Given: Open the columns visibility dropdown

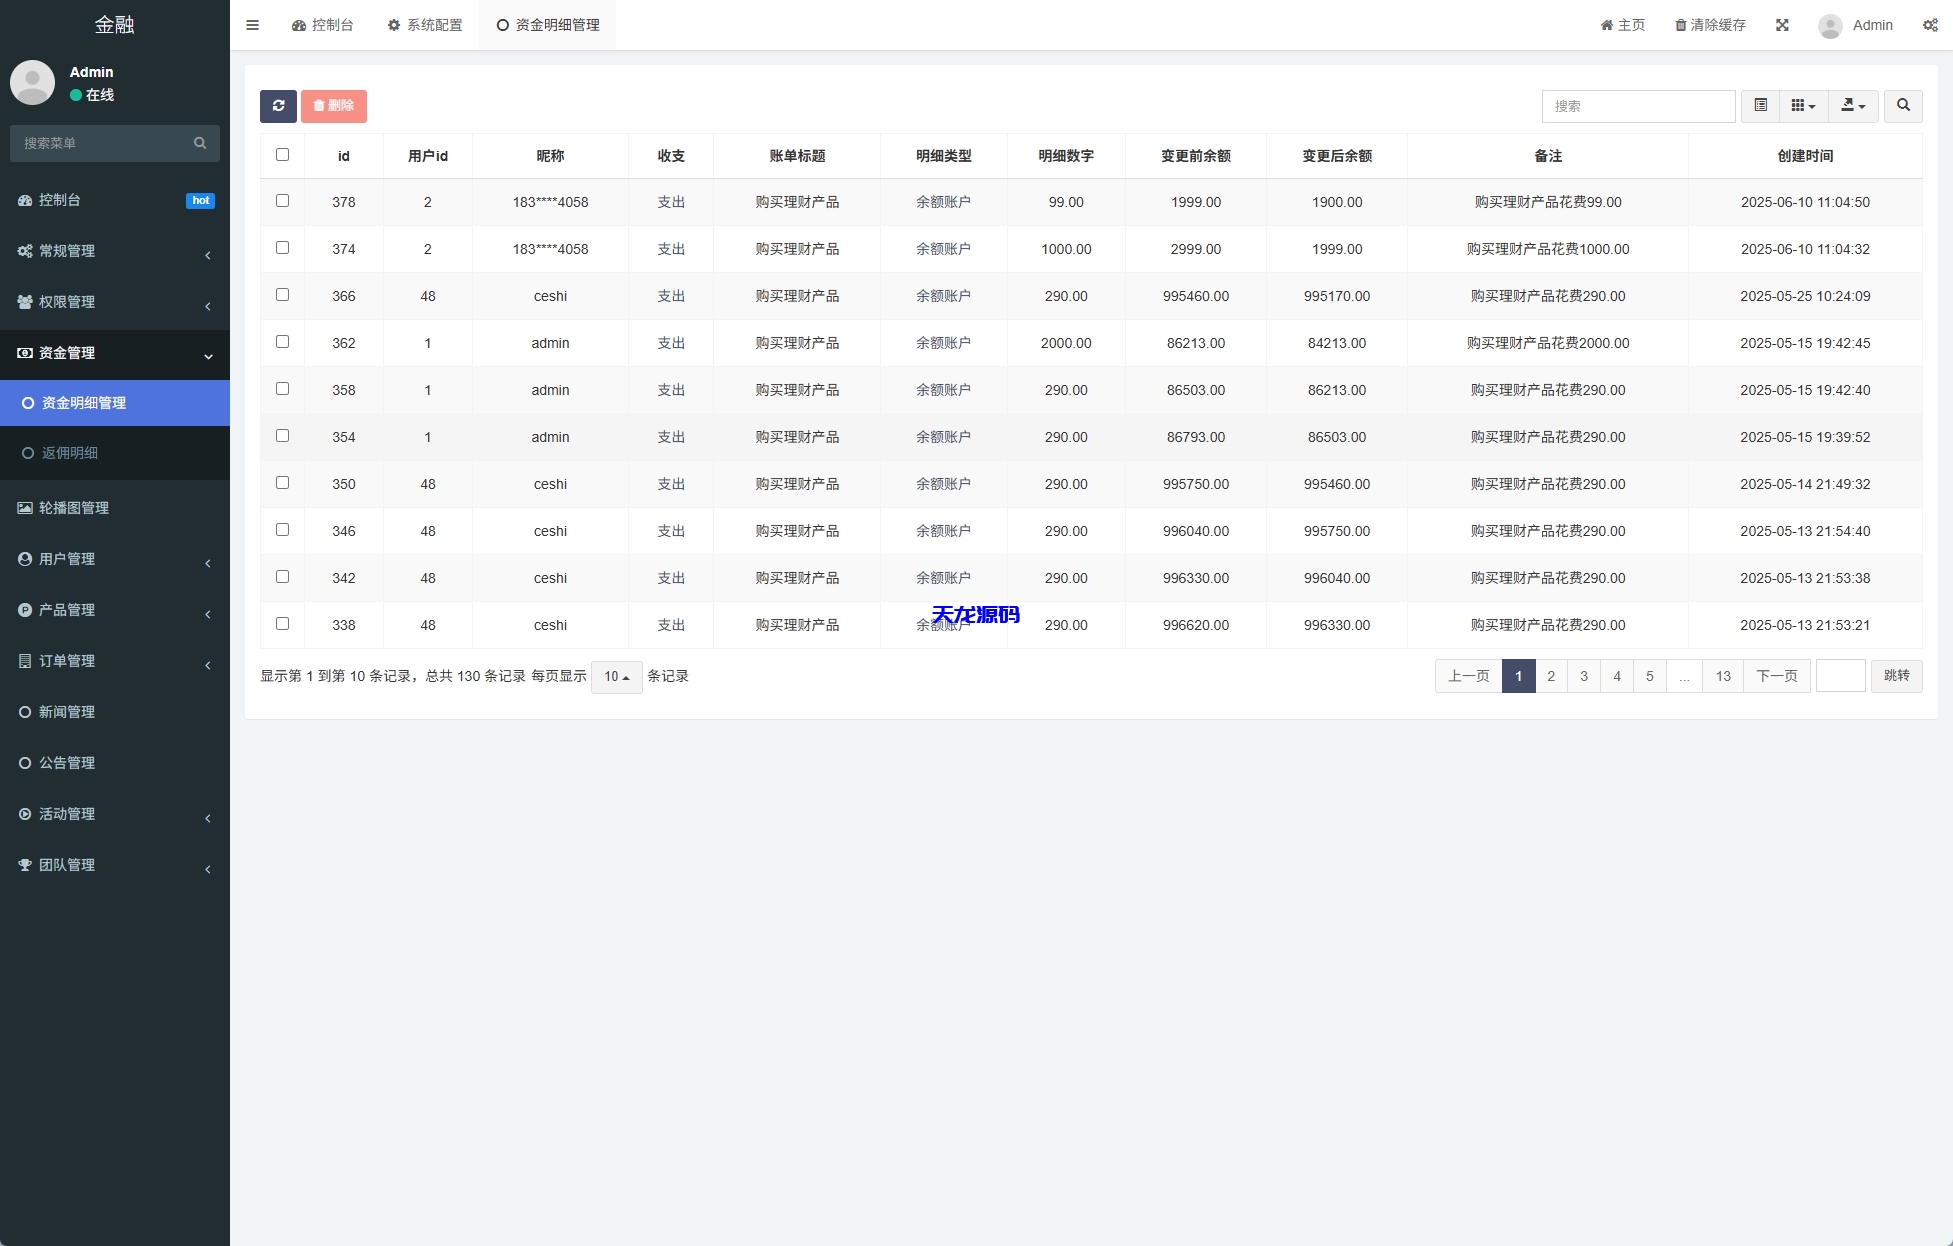Looking at the screenshot, I should pyautogui.click(x=1803, y=106).
